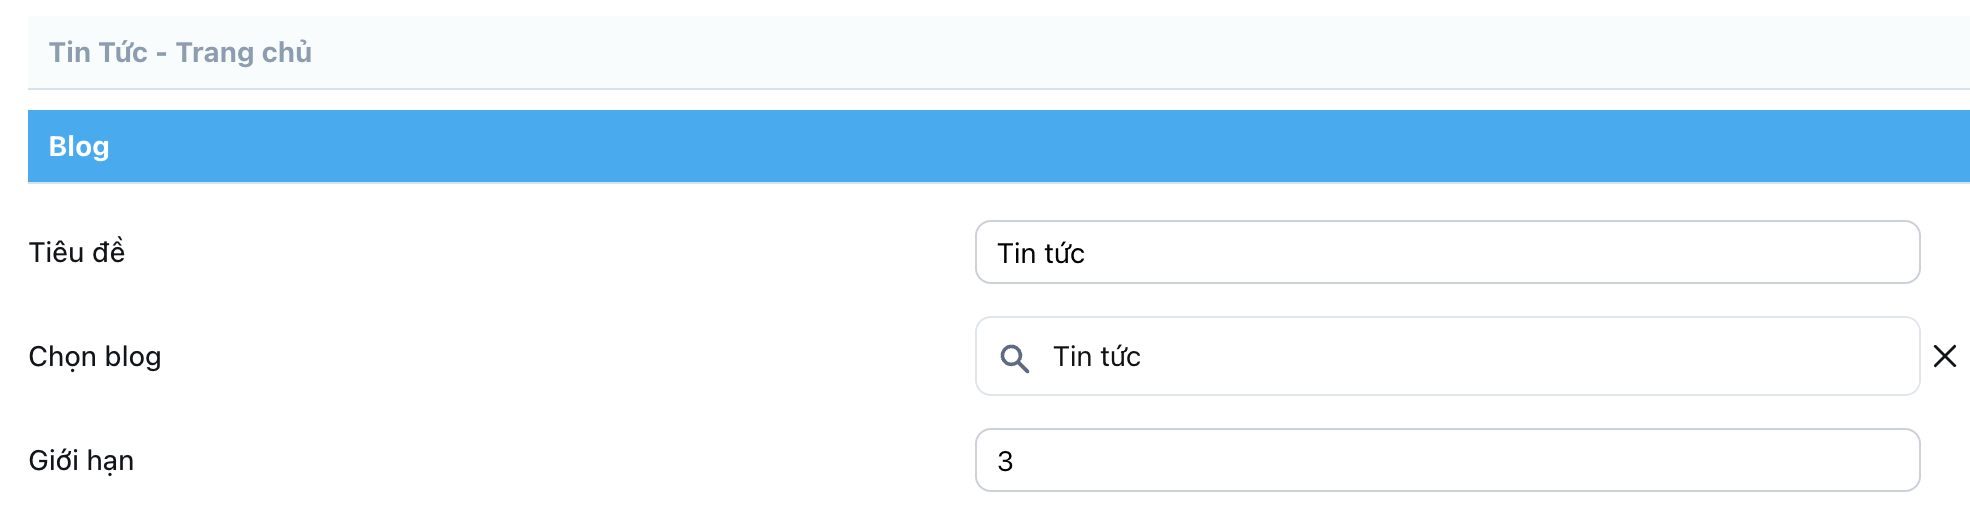Click 'Tin tức' text in blog selector
1970x516 pixels.
point(1096,357)
